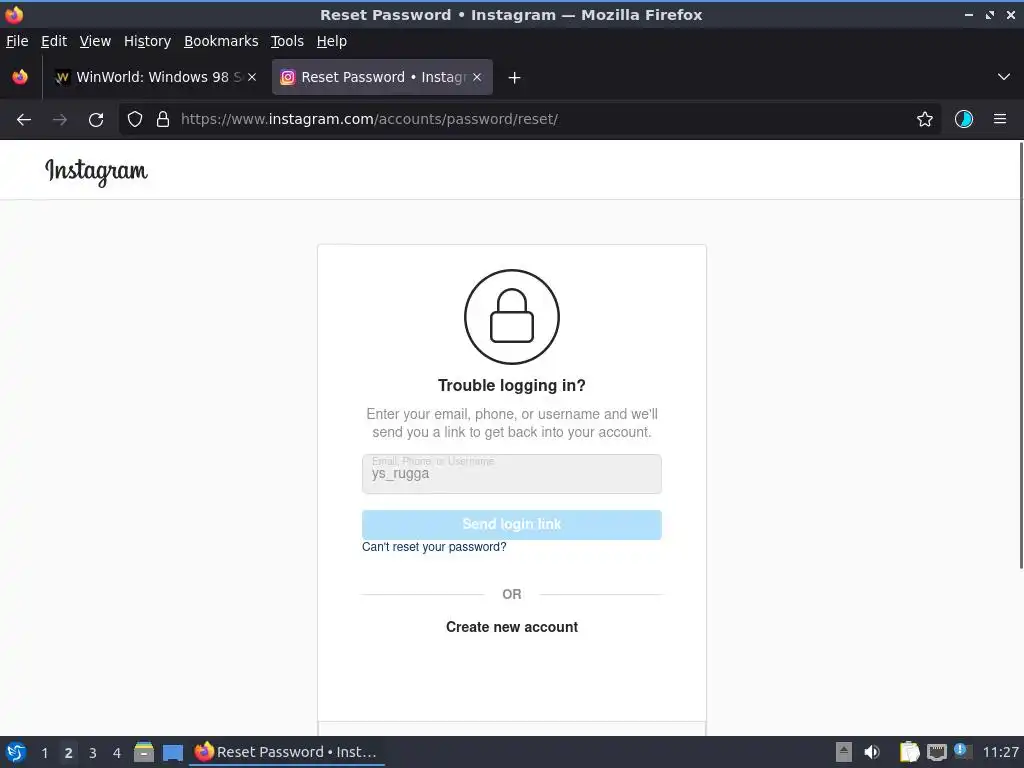Viewport: 1024px width, 768px height.
Task: Open the History menu
Action: pyautogui.click(x=148, y=41)
